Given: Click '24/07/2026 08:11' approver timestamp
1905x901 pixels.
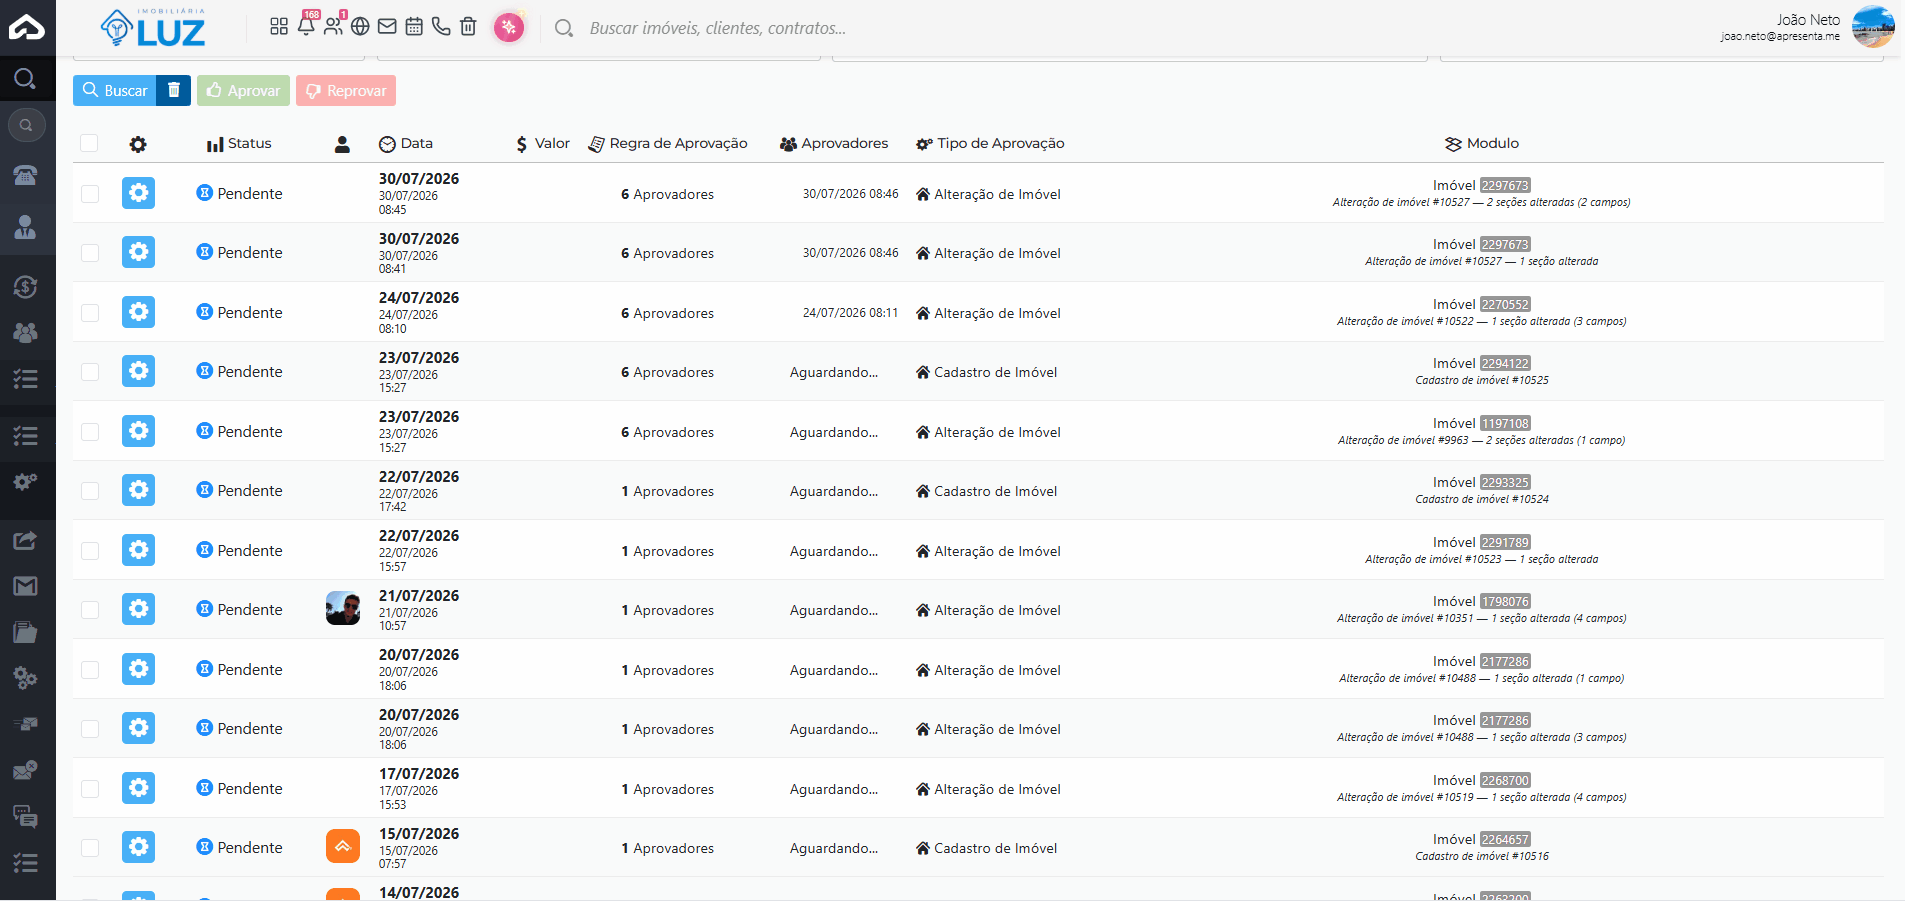Looking at the screenshot, I should coord(850,313).
